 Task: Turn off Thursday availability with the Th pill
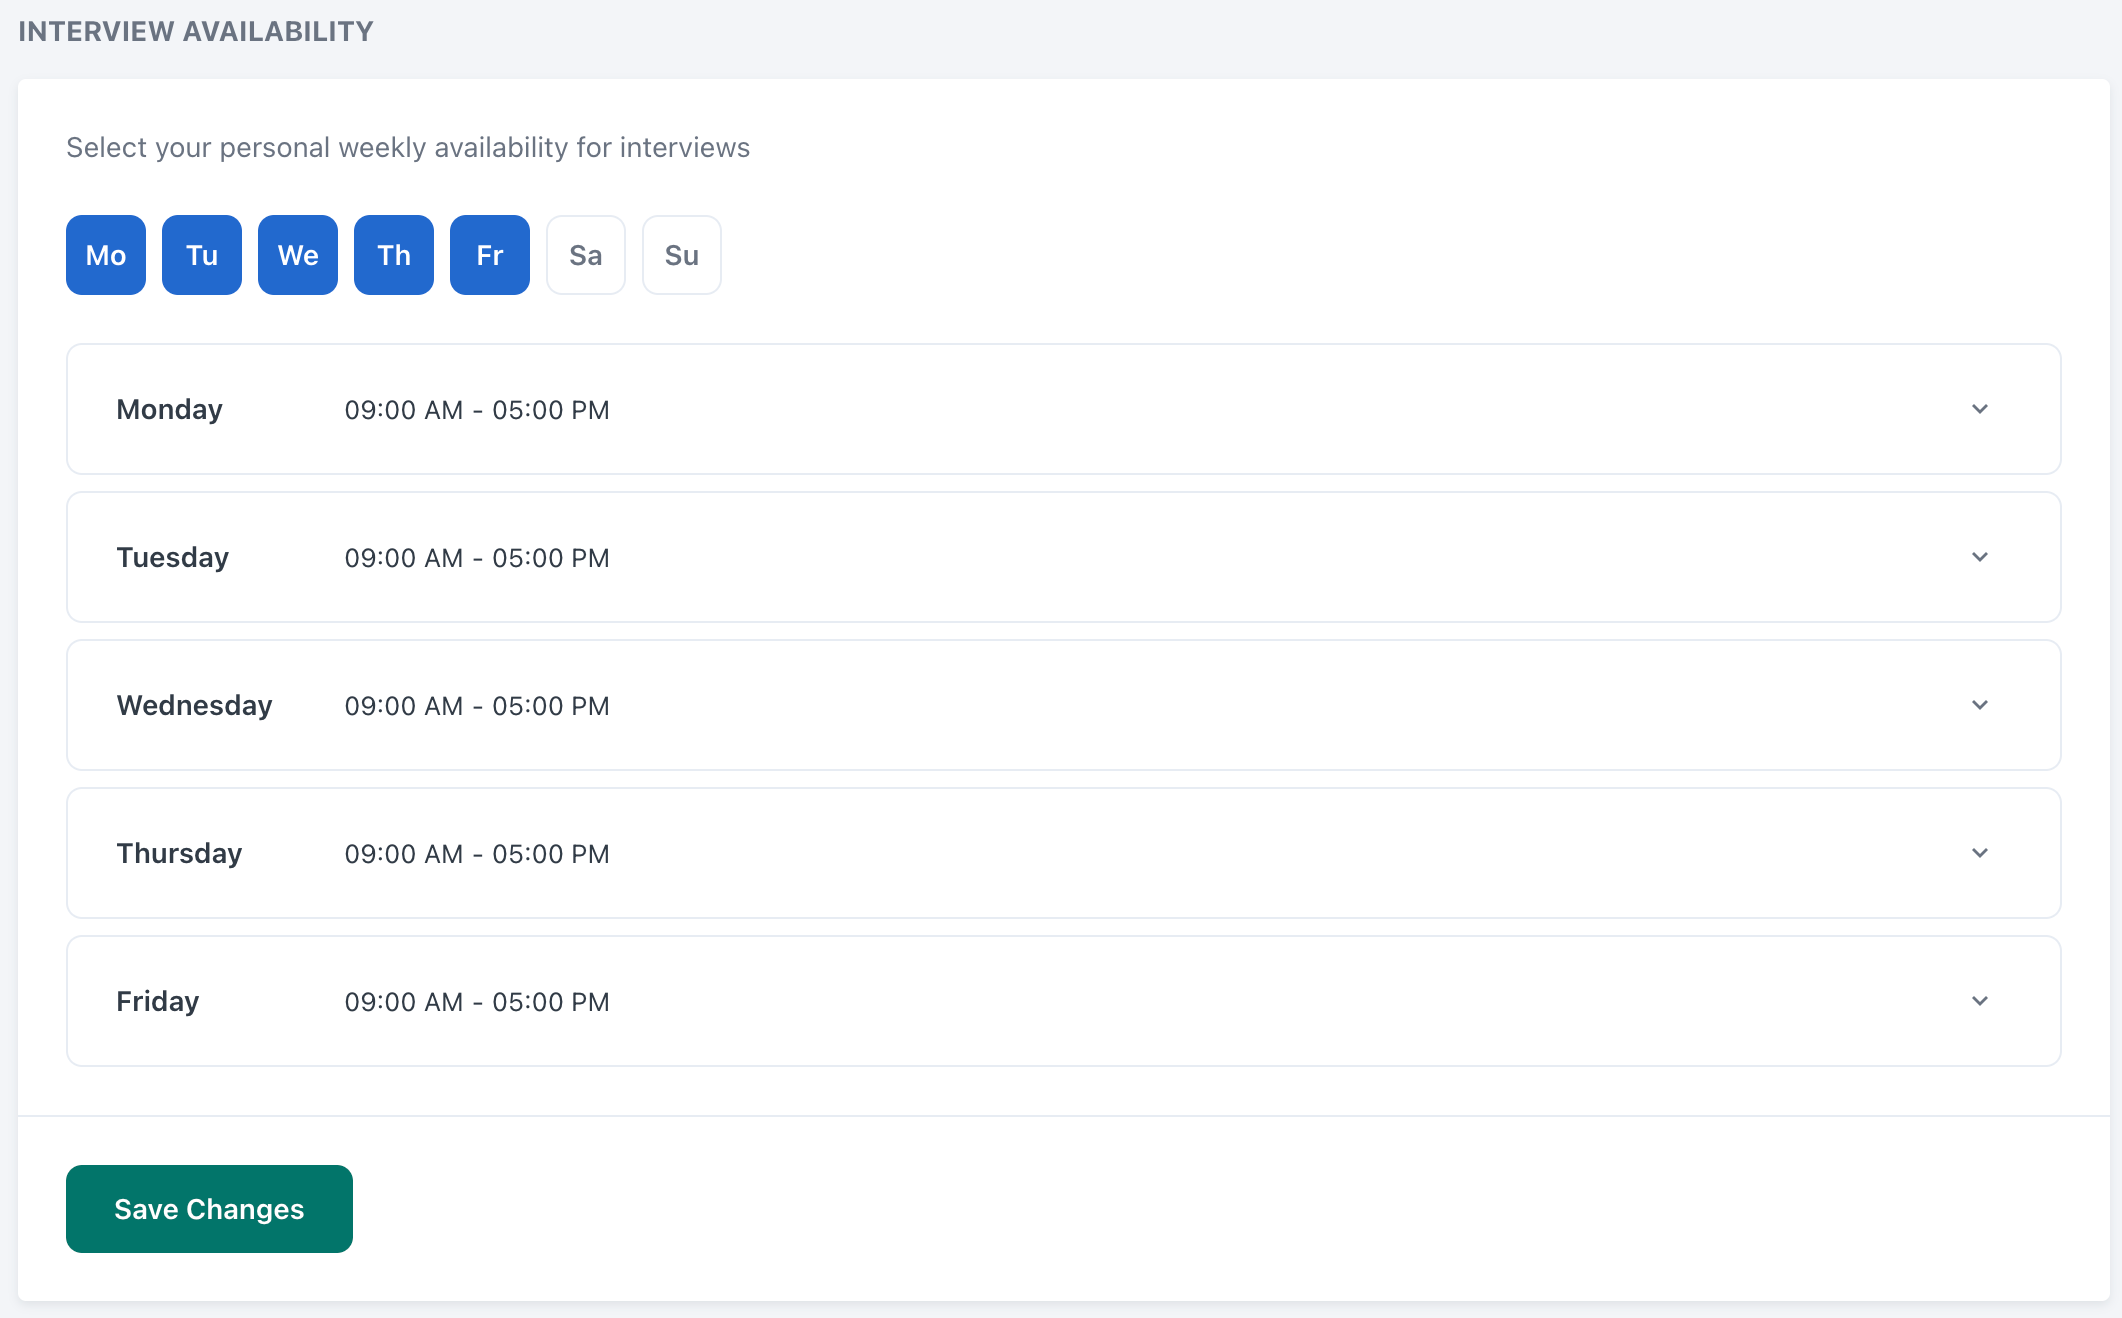click(393, 255)
